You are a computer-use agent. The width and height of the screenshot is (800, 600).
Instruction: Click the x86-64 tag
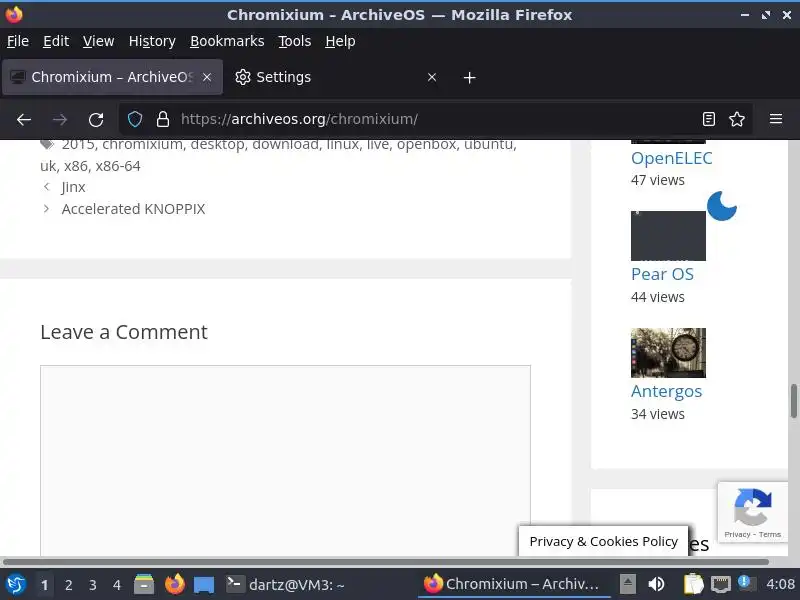click(x=118, y=166)
